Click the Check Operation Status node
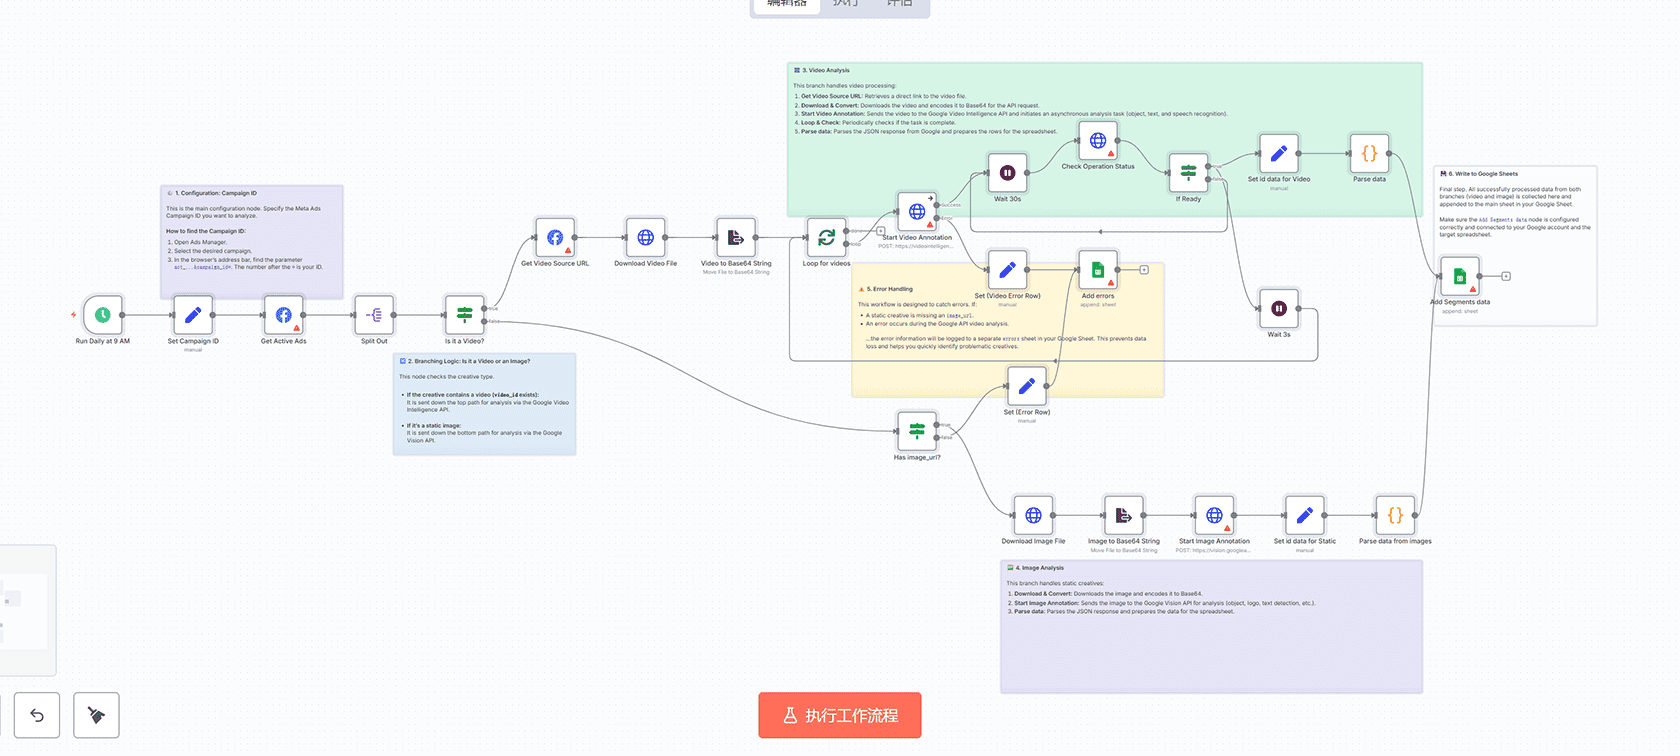 [1098, 141]
